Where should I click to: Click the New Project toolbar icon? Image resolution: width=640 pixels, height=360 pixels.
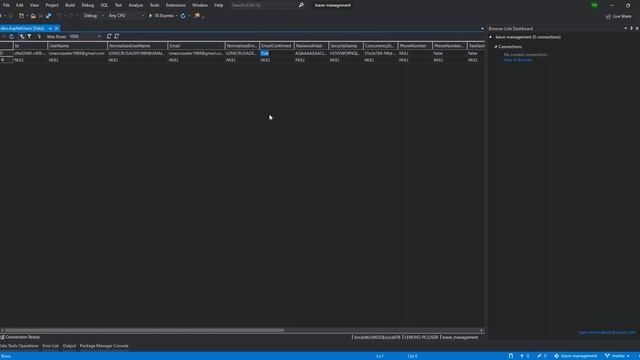tap(21, 16)
